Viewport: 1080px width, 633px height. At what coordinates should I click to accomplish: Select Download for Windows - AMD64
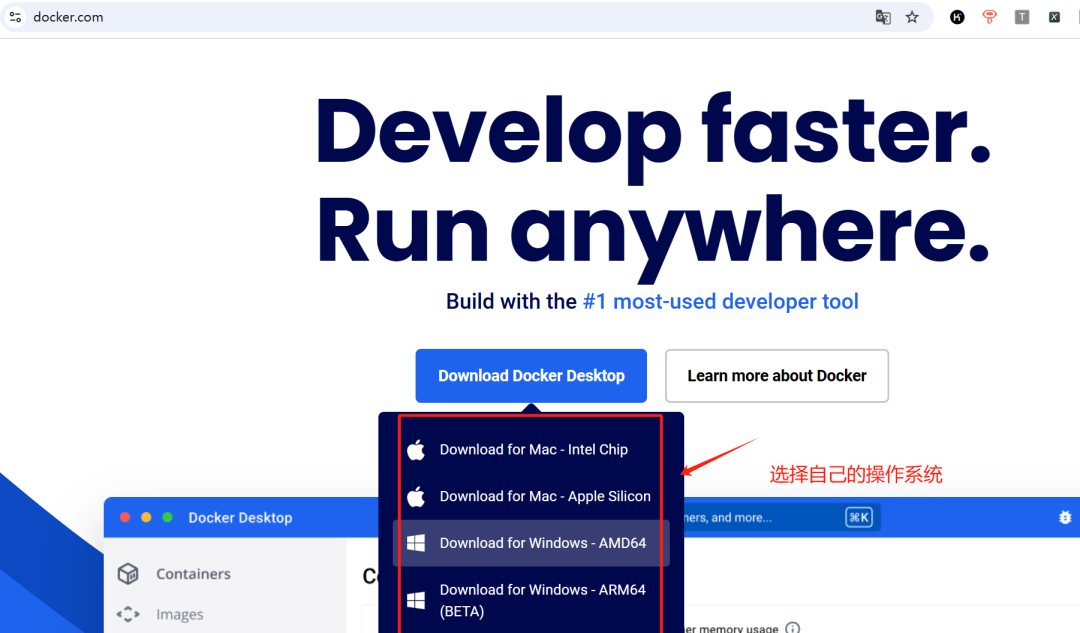pos(531,543)
